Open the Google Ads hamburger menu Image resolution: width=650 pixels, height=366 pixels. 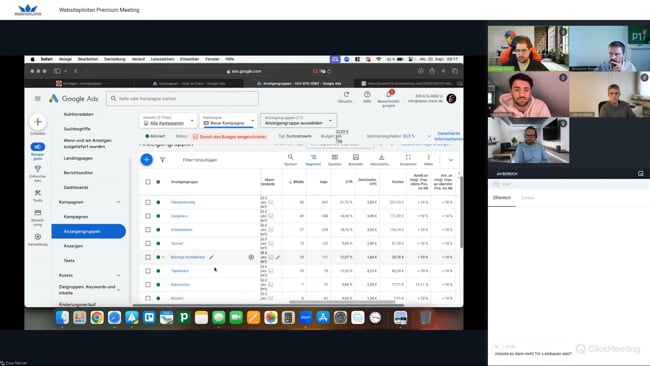tap(38, 99)
